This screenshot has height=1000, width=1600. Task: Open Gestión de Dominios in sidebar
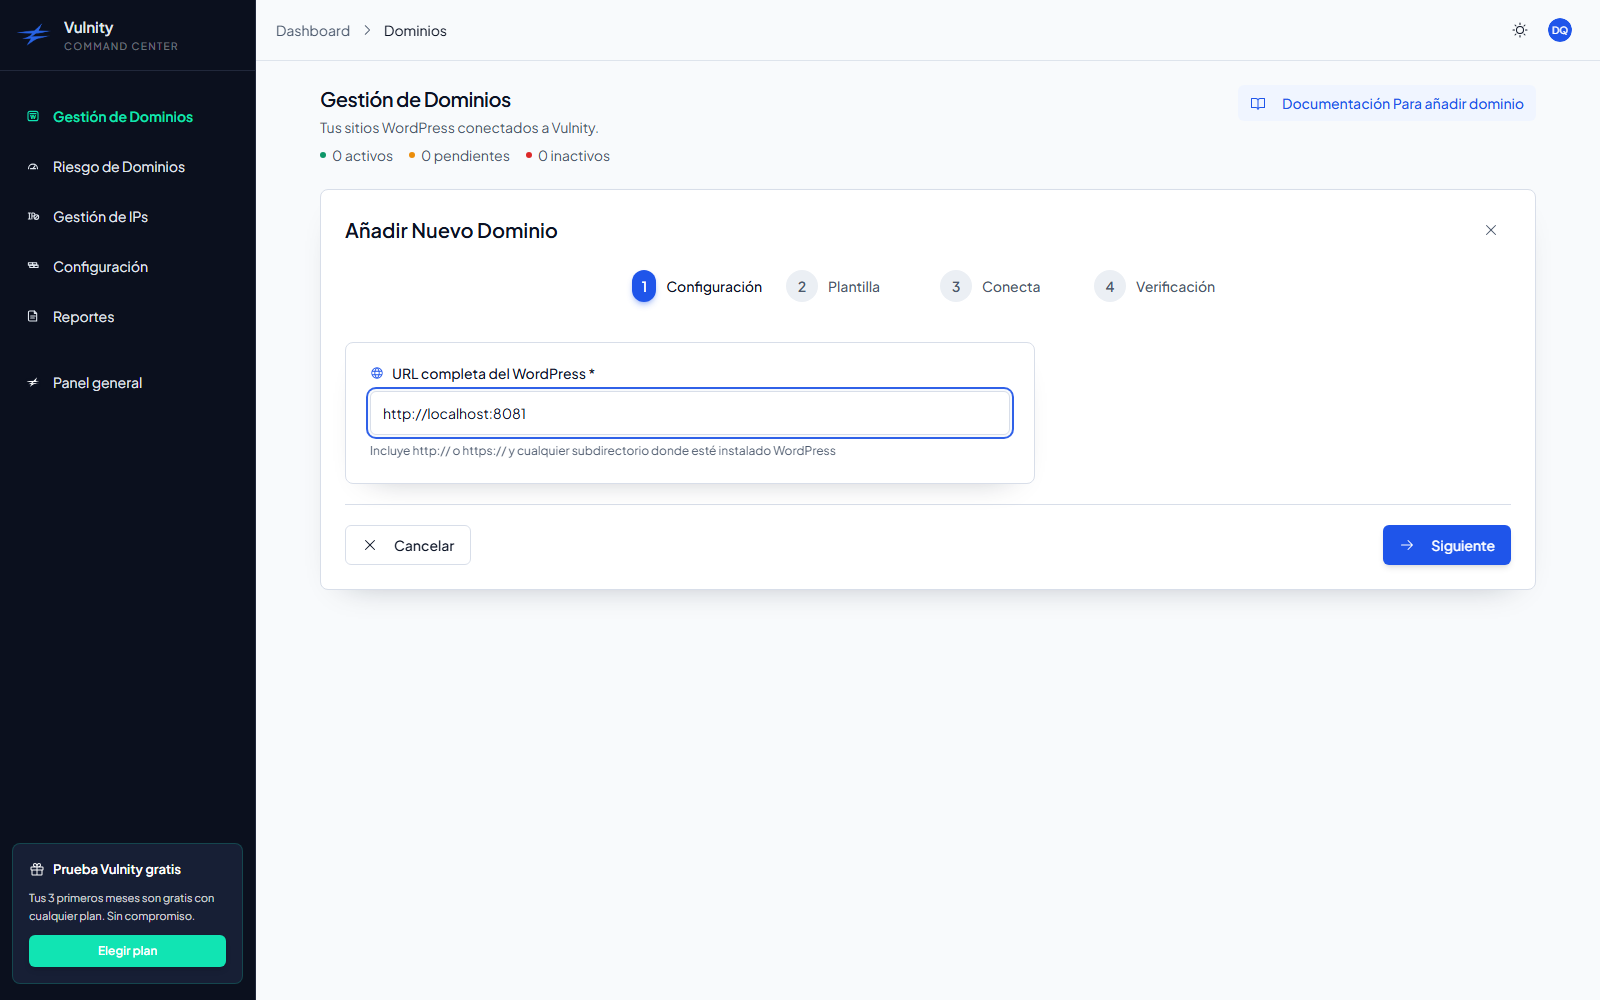[x=123, y=117]
